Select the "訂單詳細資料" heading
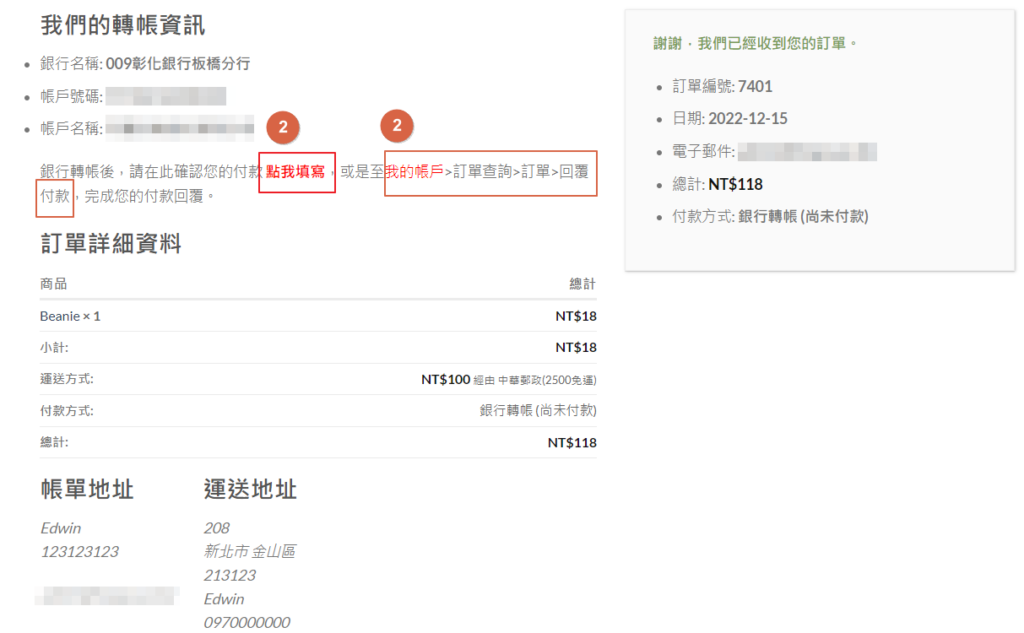The height and width of the screenshot is (633, 1024). (111, 244)
